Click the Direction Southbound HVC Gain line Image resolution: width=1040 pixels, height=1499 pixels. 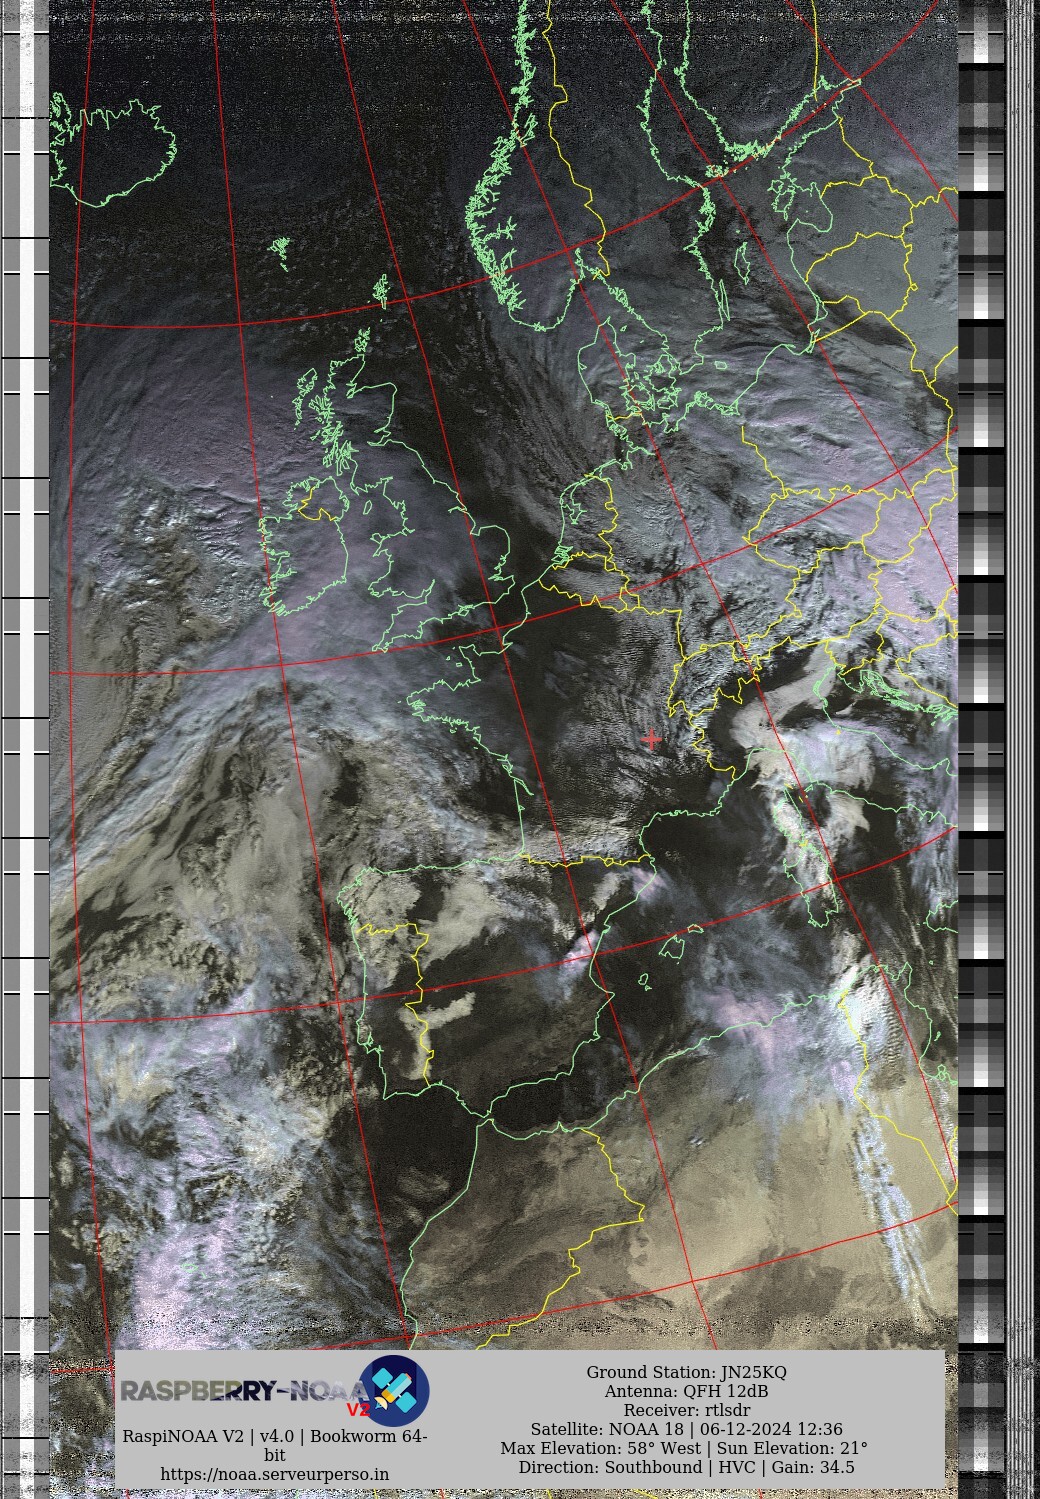click(x=686, y=1467)
